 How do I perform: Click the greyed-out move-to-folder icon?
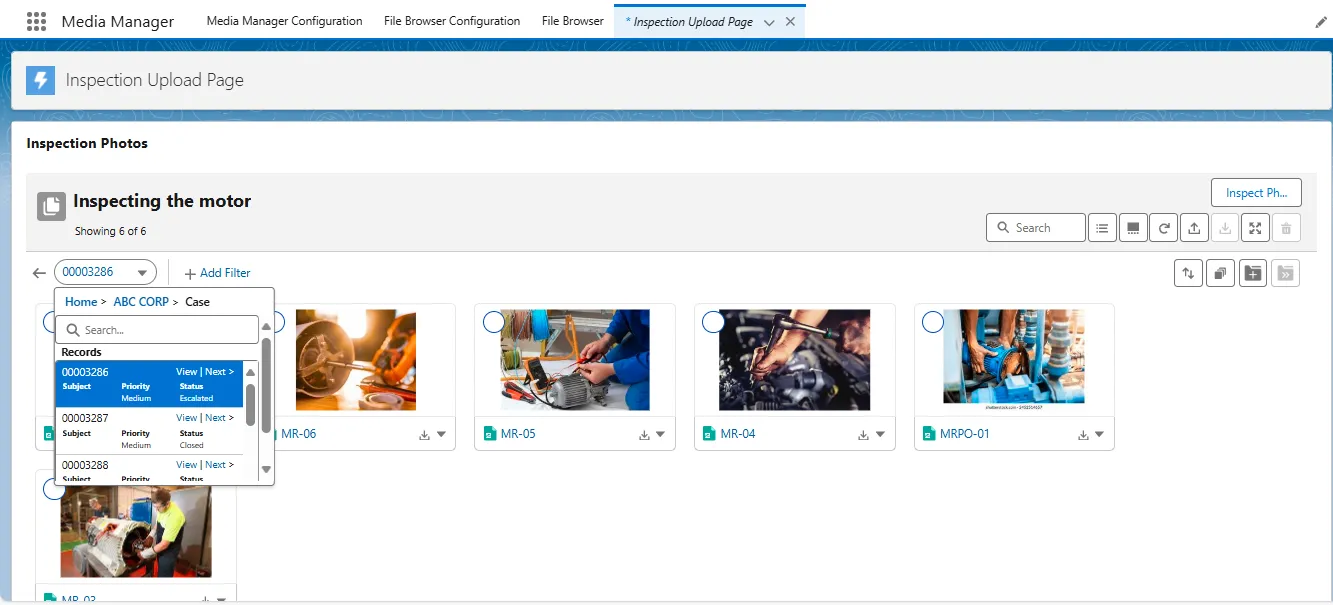tap(1286, 273)
